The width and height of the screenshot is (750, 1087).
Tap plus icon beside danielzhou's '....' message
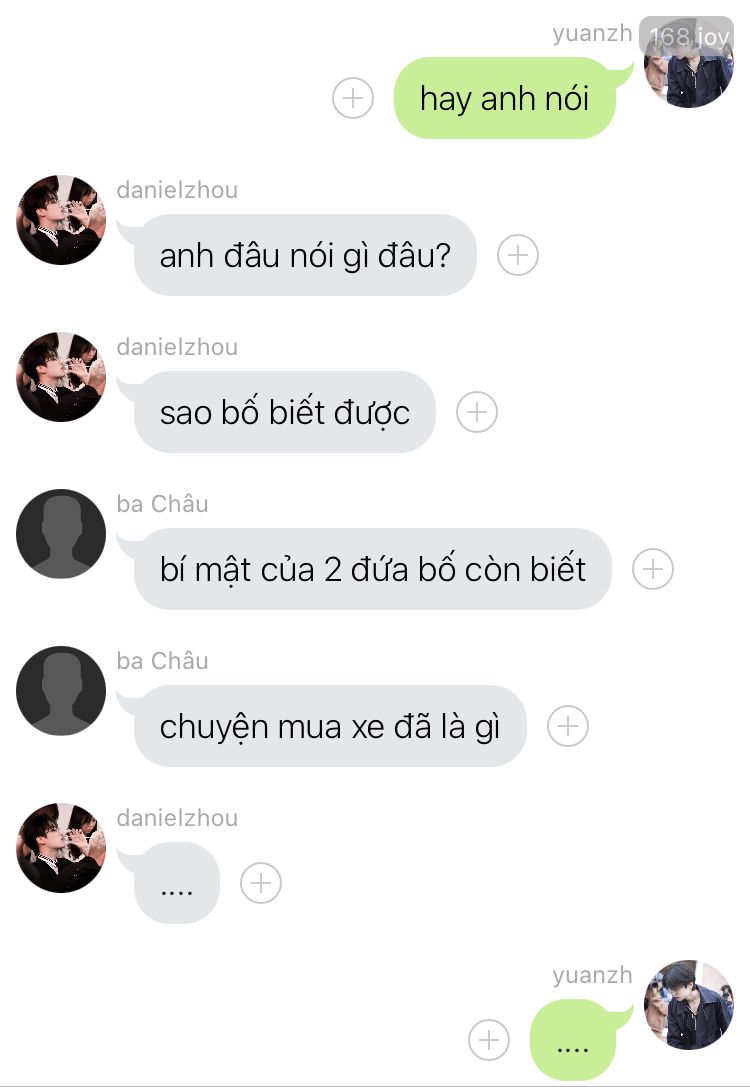point(261,883)
